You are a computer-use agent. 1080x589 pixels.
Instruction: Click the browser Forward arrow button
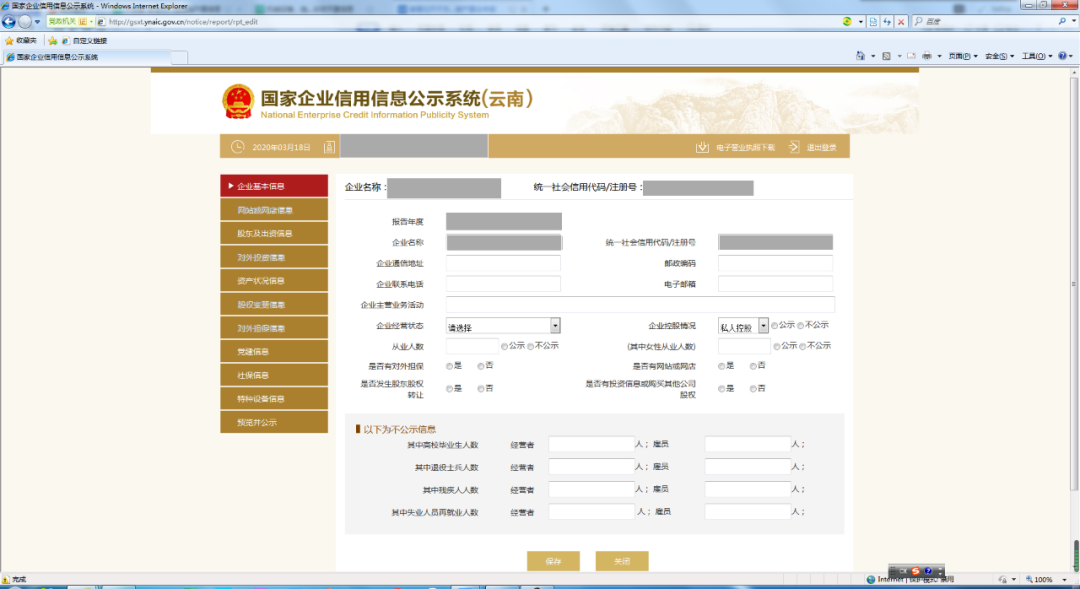coord(25,22)
